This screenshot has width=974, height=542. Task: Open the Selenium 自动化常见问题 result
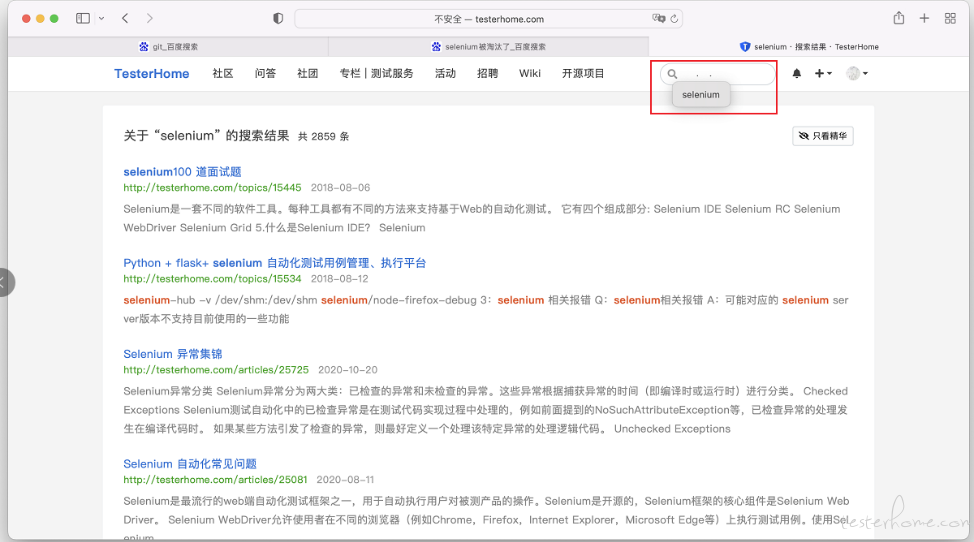click(190, 464)
